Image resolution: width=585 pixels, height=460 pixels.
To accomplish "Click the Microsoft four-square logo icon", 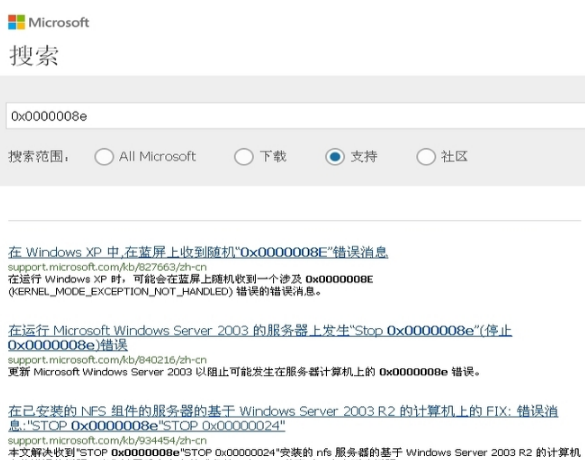I will [x=16, y=22].
